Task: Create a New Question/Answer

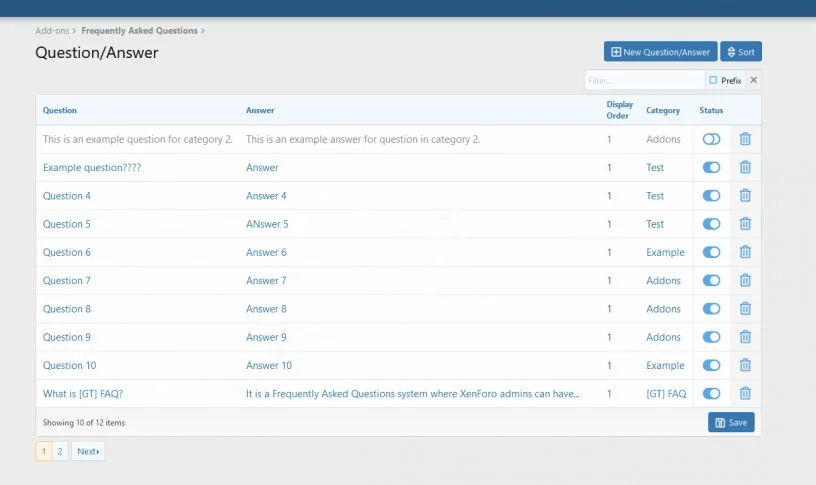Action: coord(660,52)
